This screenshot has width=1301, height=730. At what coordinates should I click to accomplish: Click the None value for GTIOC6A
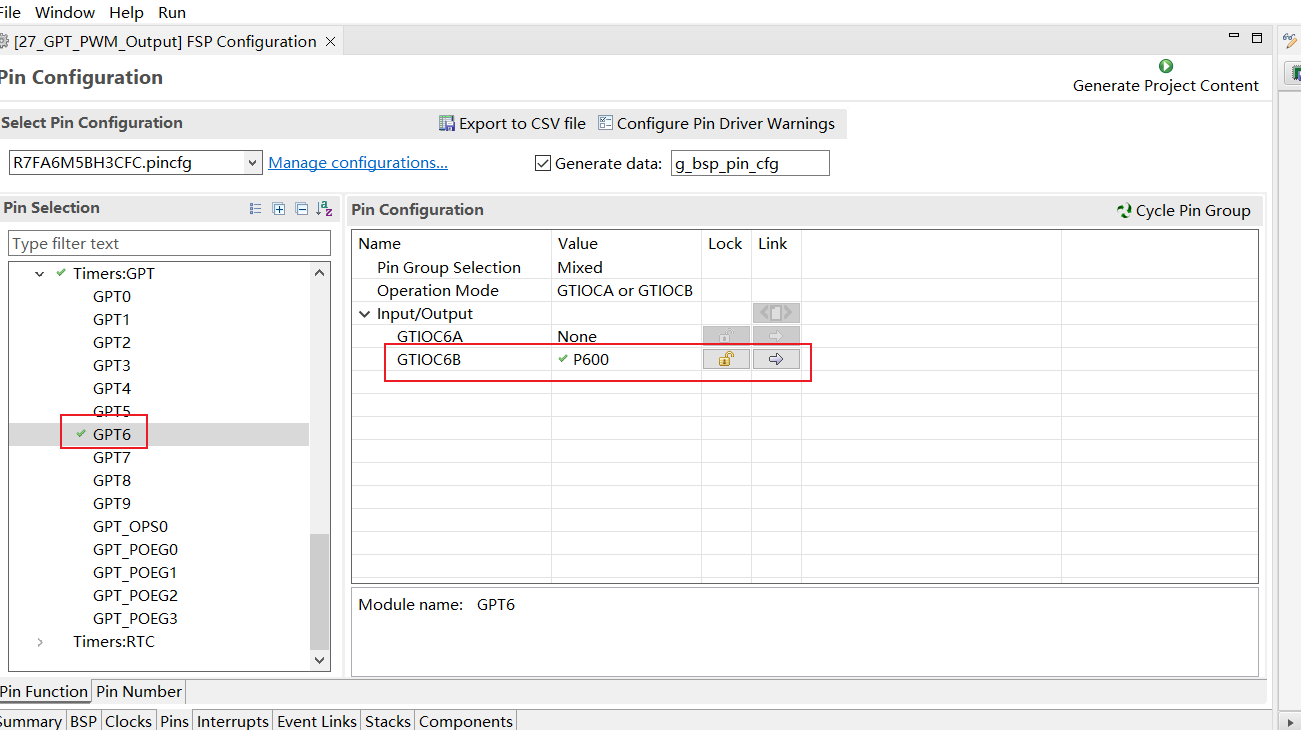coord(577,337)
